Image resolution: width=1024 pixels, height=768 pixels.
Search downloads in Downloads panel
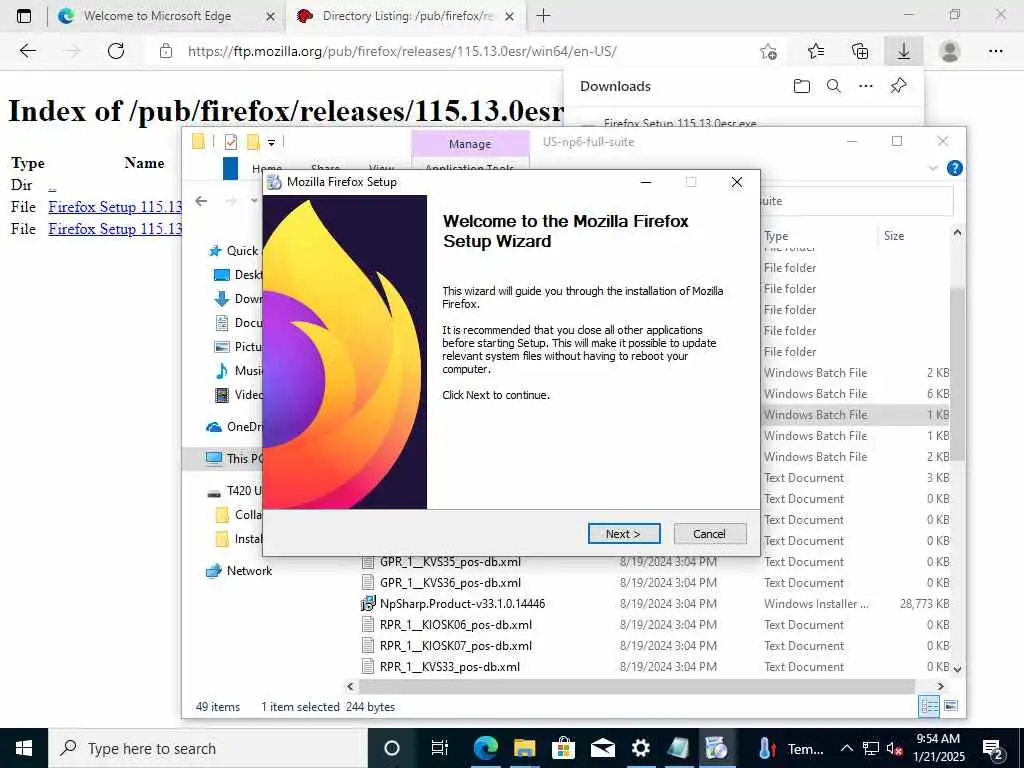pyautogui.click(x=834, y=86)
